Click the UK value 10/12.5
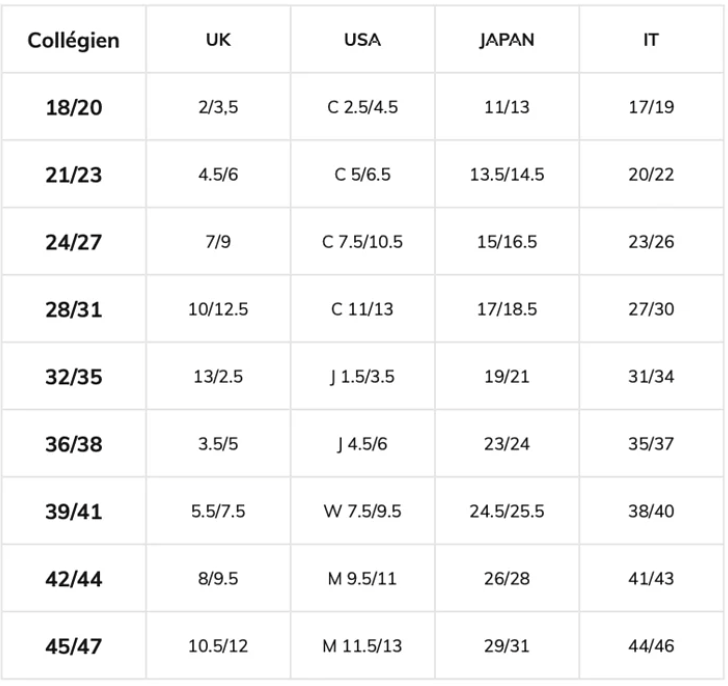The height and width of the screenshot is (686, 728). (218, 309)
